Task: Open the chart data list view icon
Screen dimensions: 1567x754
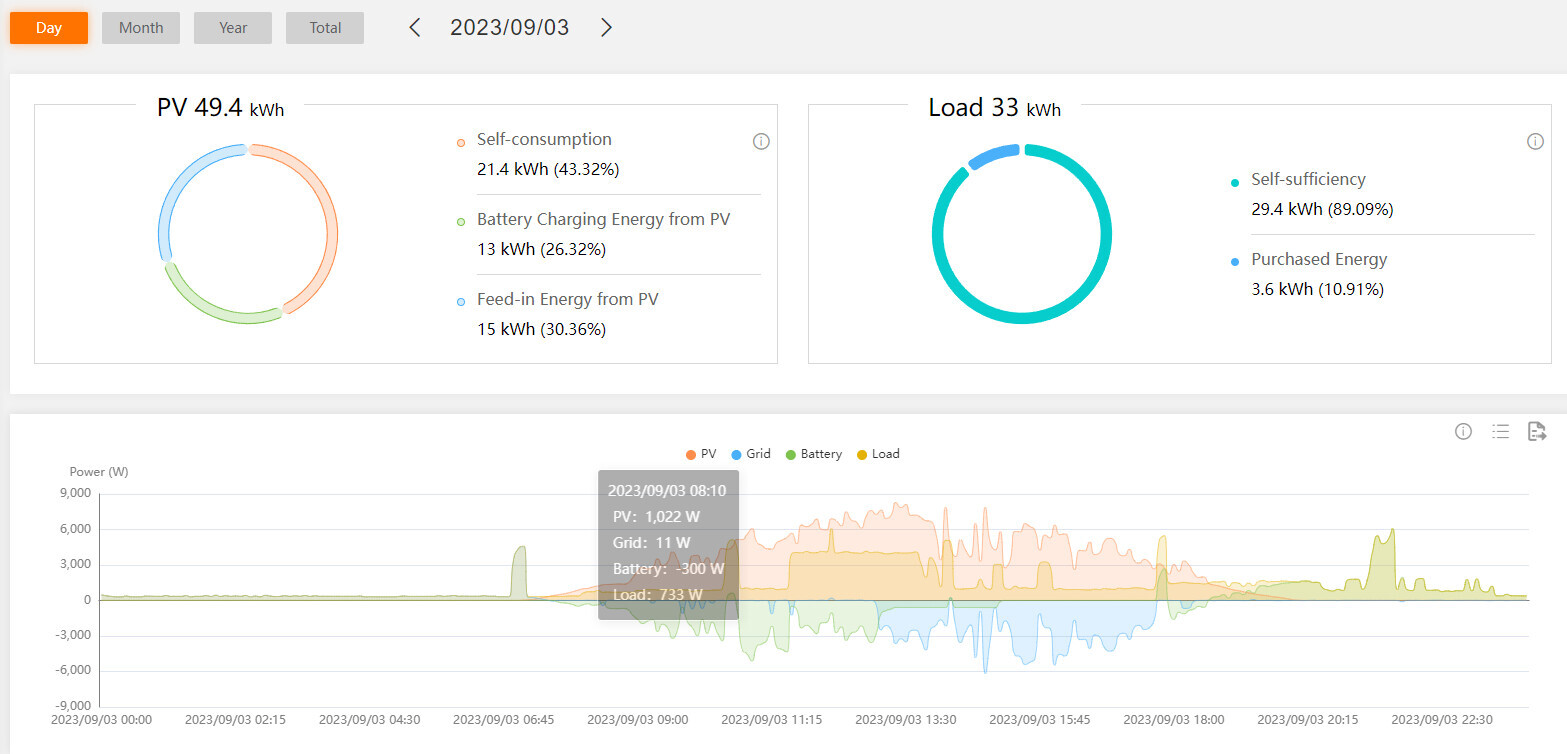Action: [x=1500, y=432]
